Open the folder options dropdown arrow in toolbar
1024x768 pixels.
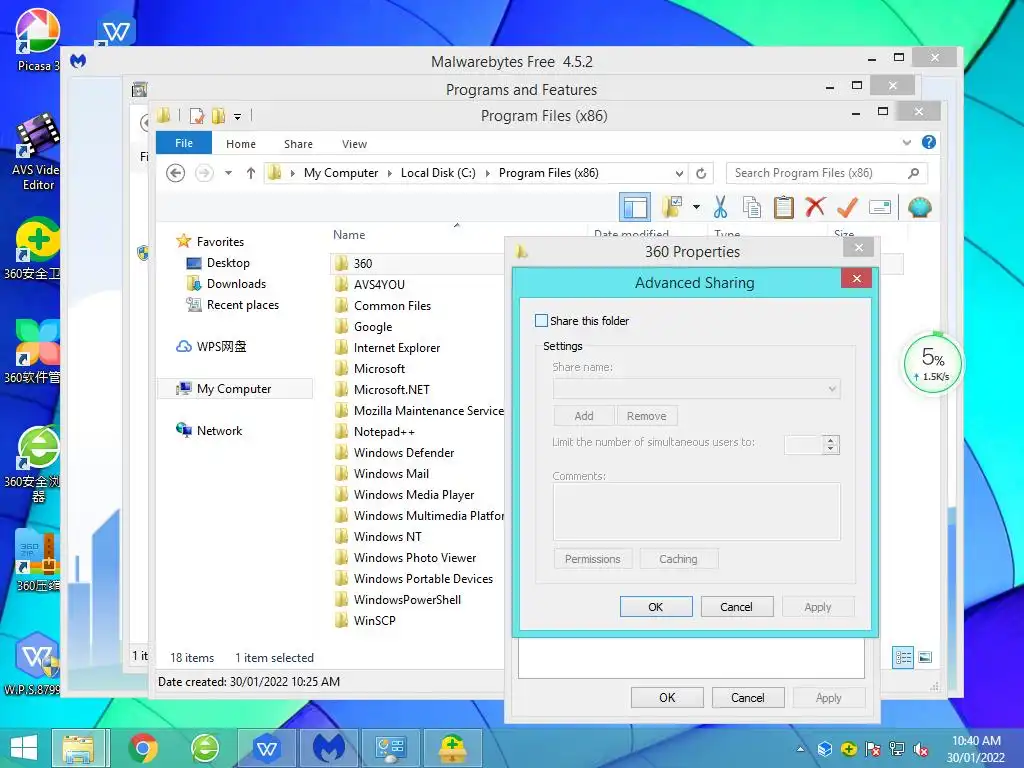(696, 208)
